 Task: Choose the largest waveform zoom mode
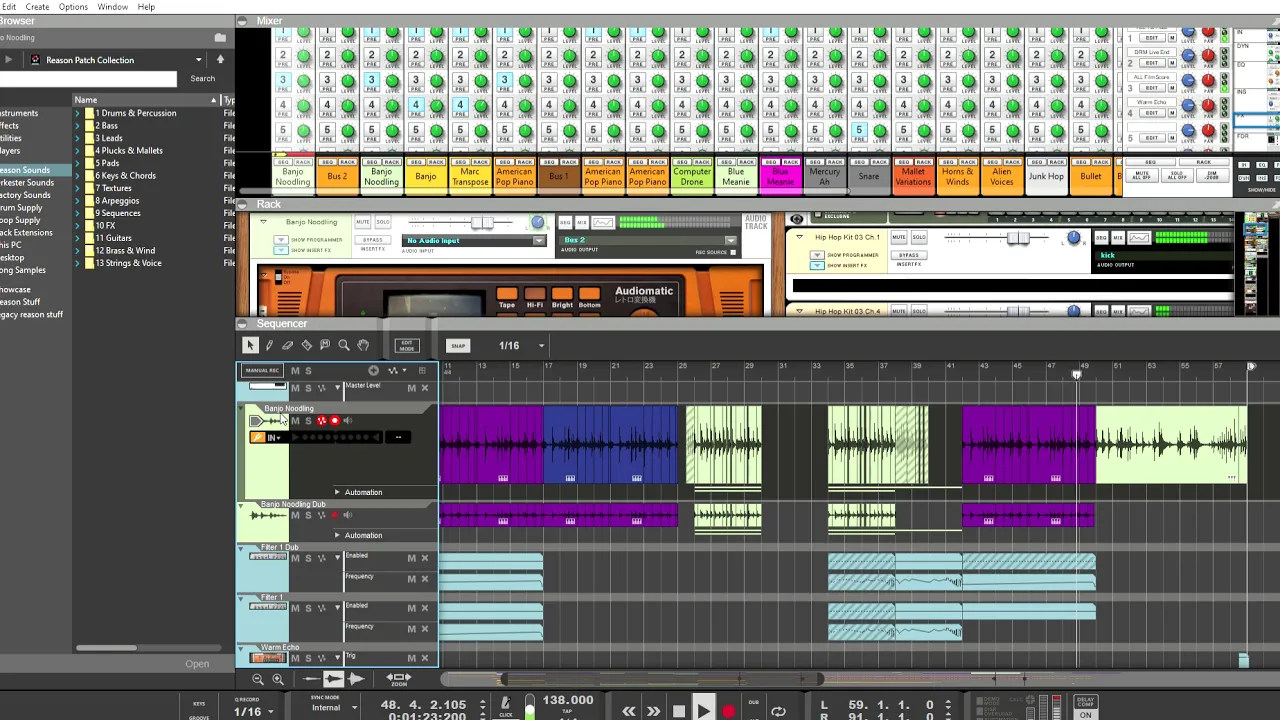point(356,679)
